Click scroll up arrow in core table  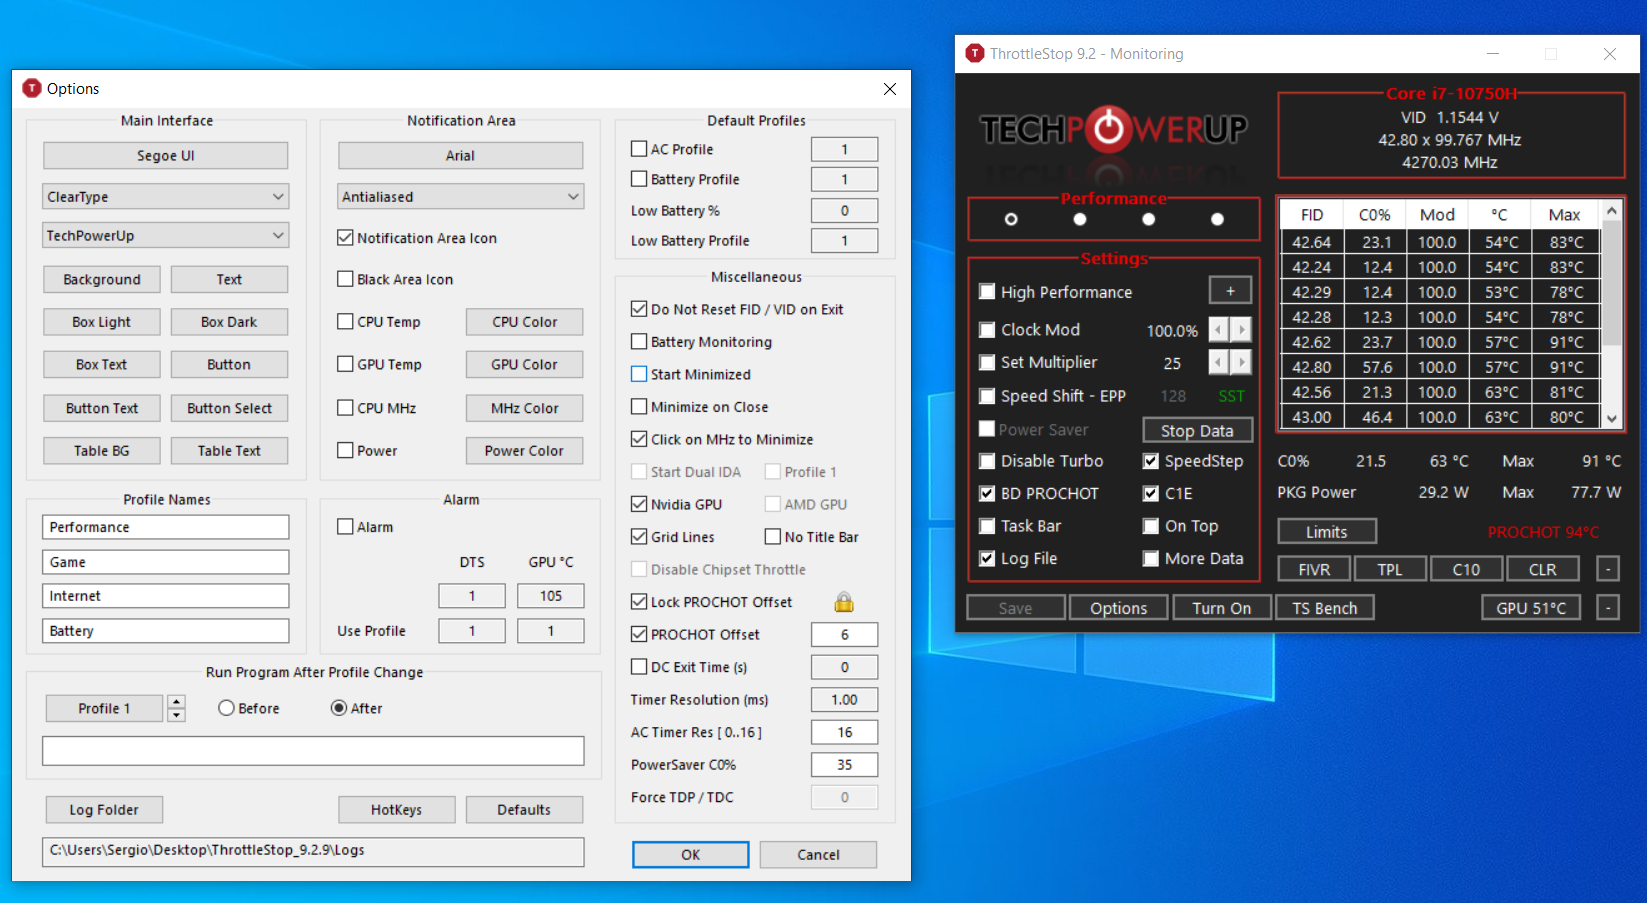click(1611, 211)
